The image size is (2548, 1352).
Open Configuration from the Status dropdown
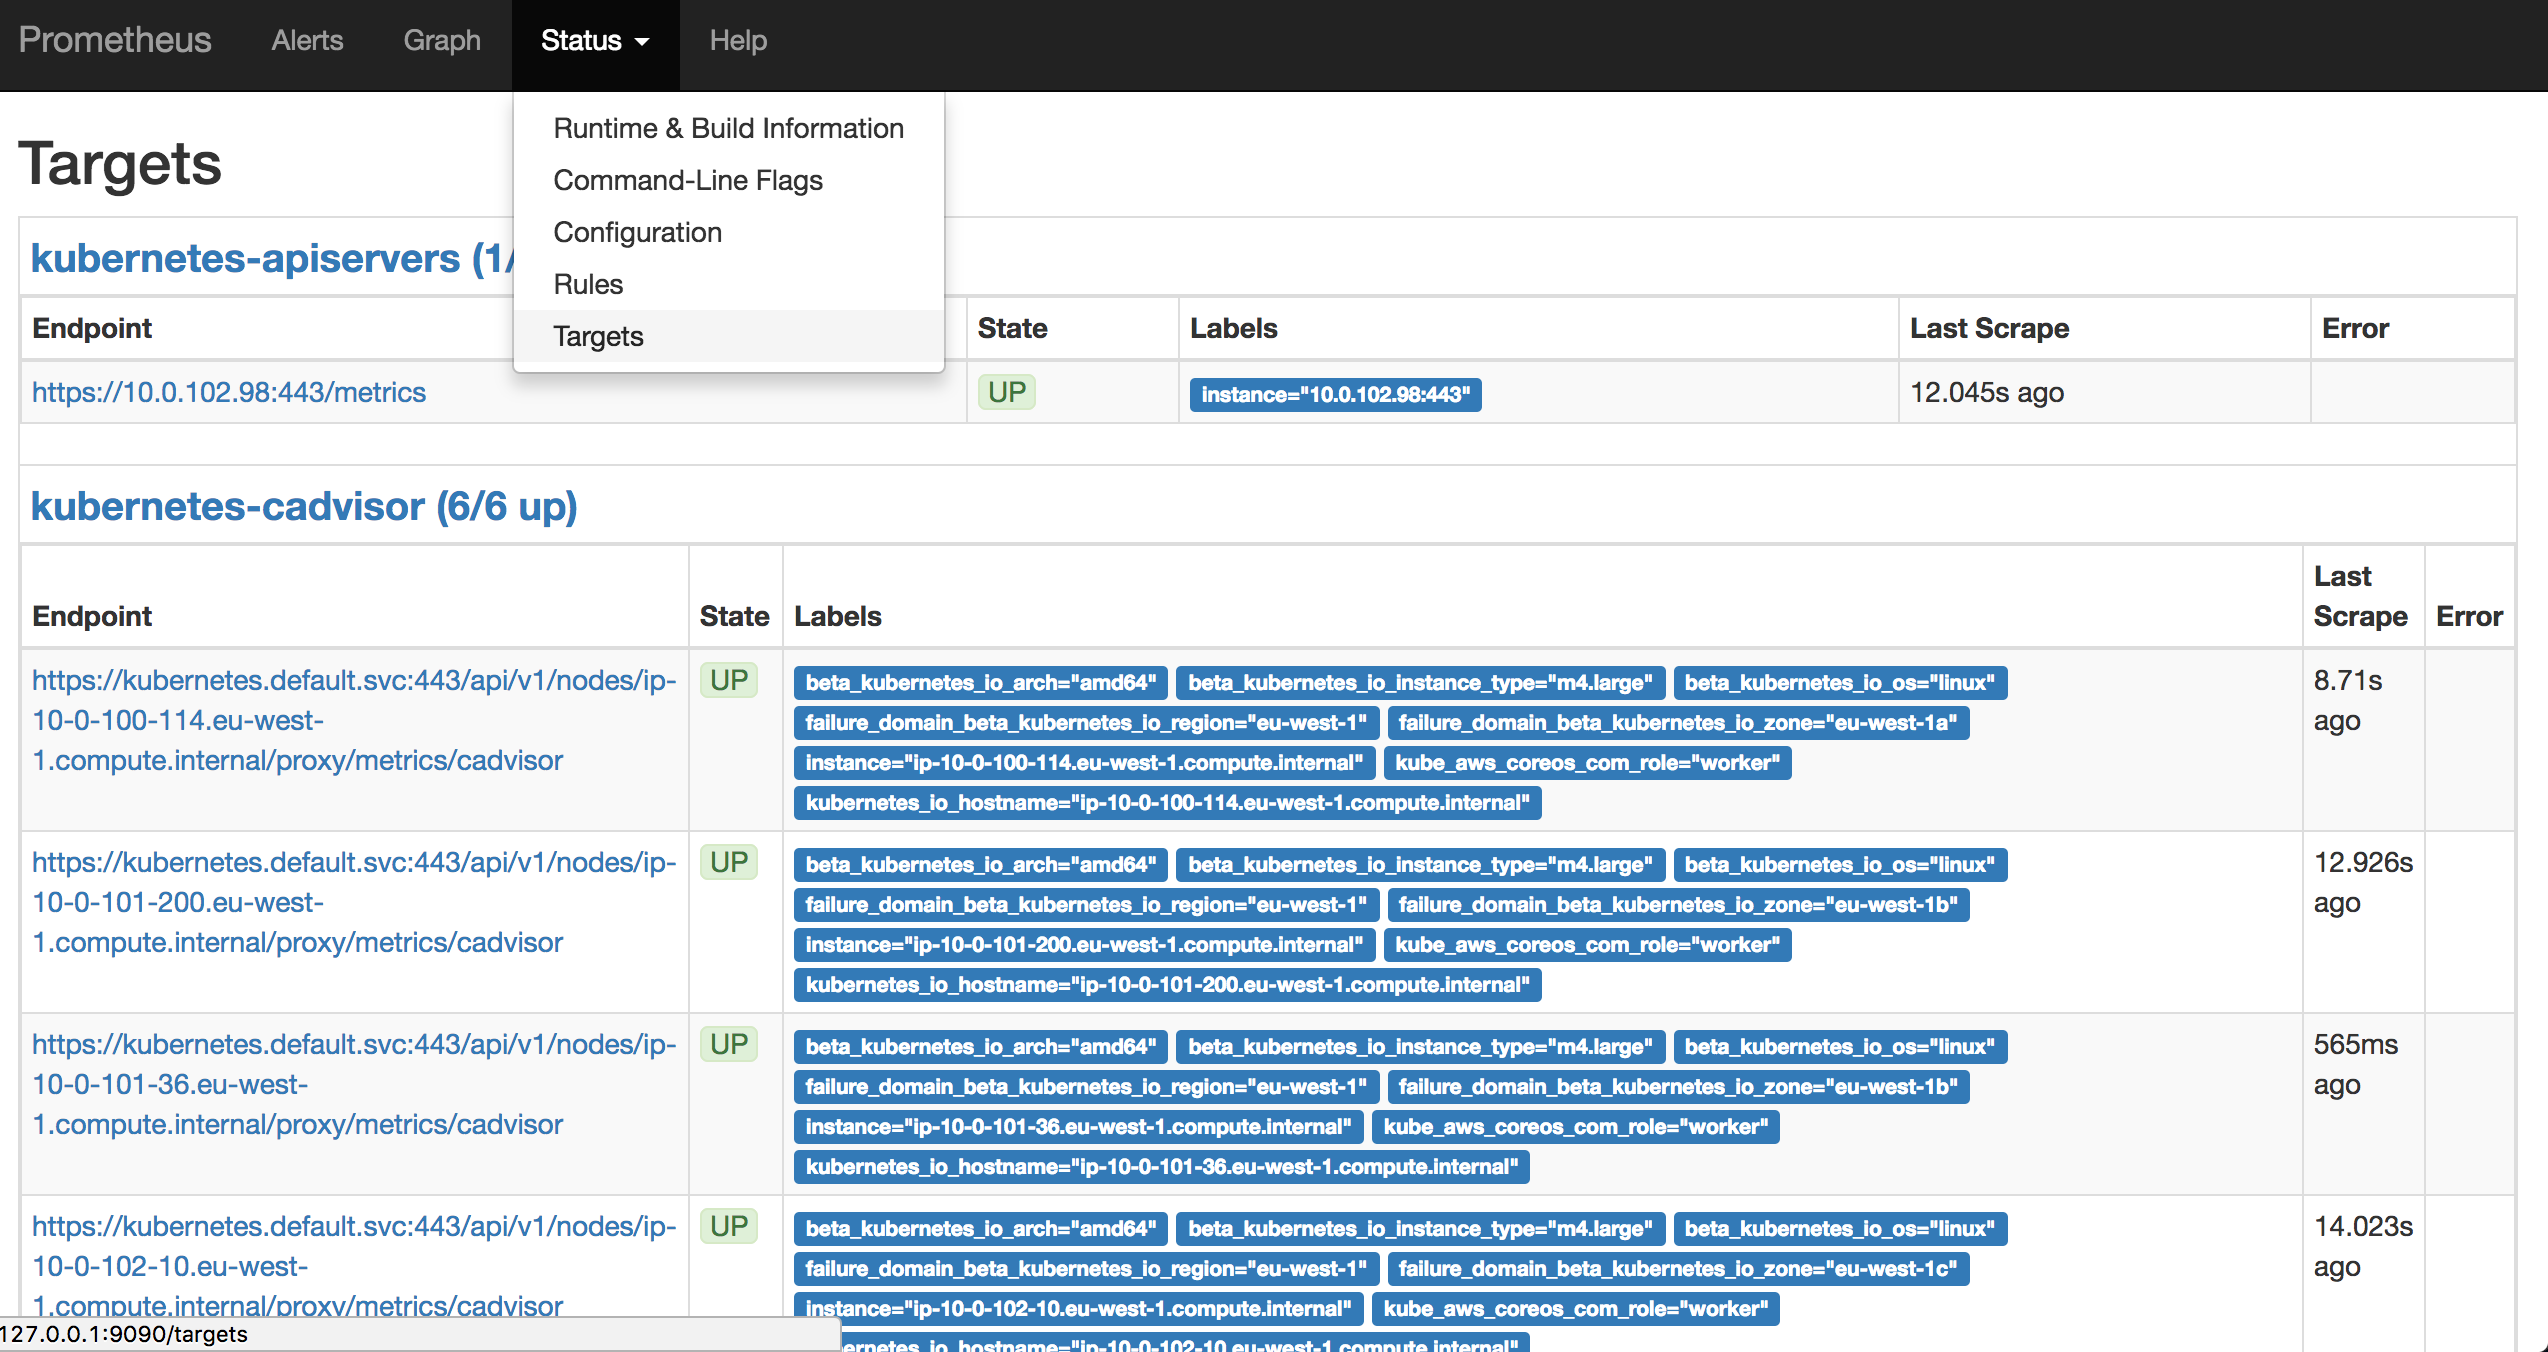637,232
